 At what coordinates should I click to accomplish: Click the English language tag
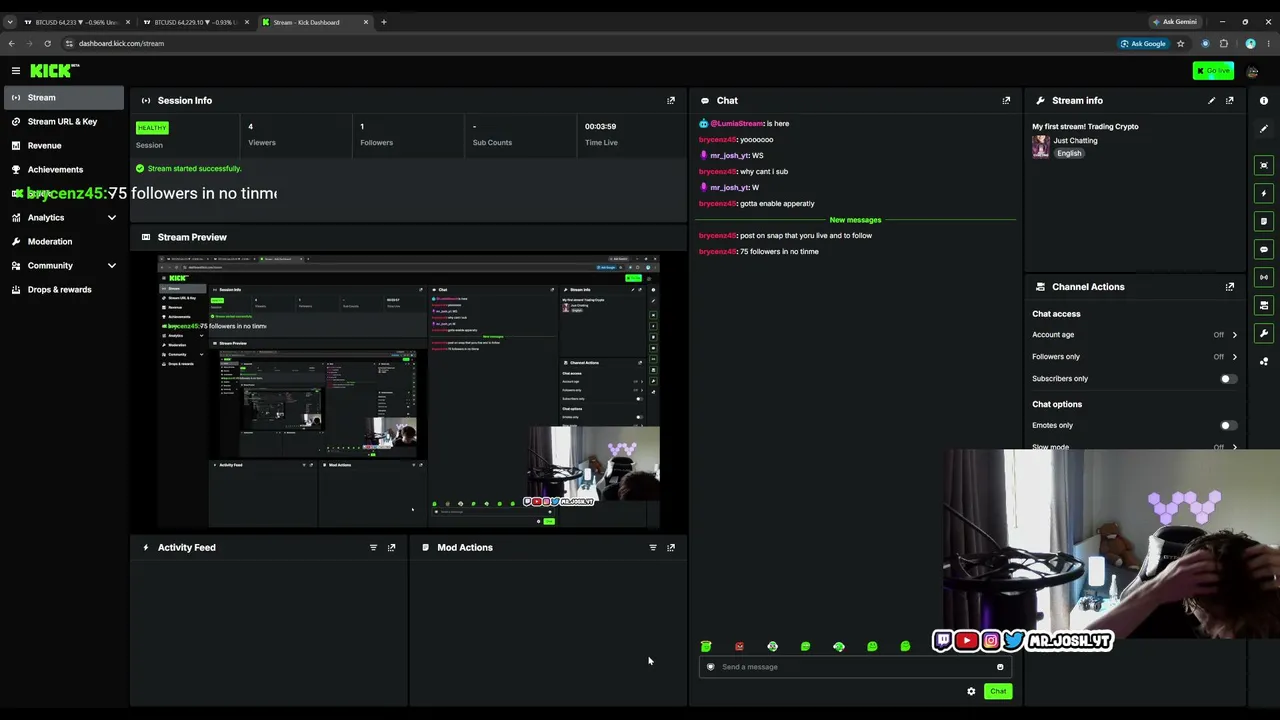tap(1069, 153)
